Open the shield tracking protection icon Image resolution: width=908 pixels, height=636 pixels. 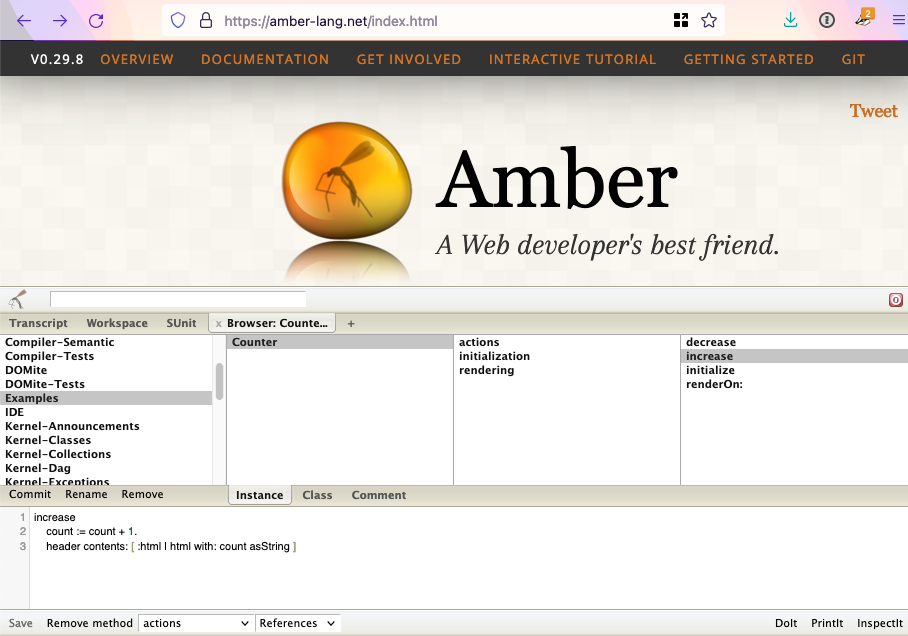coord(178,21)
